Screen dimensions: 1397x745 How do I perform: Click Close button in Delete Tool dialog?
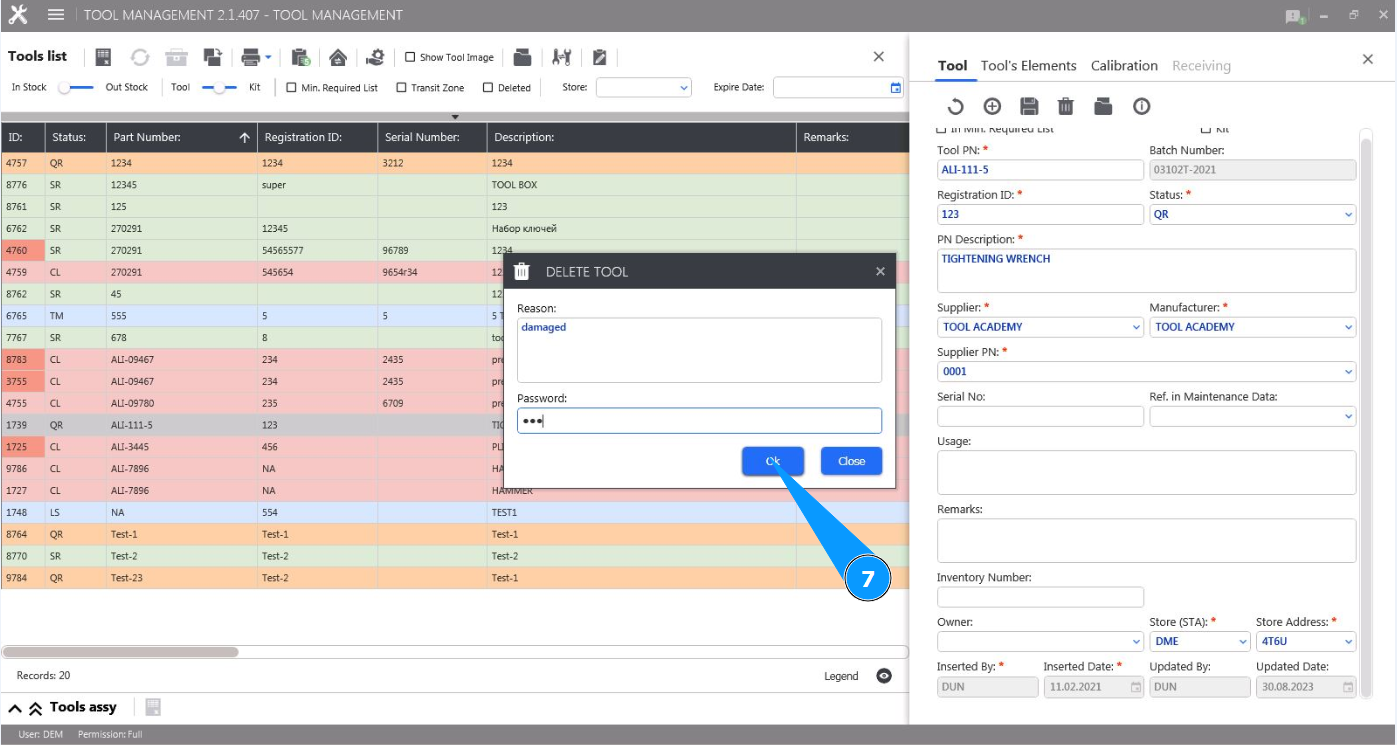[x=851, y=461]
